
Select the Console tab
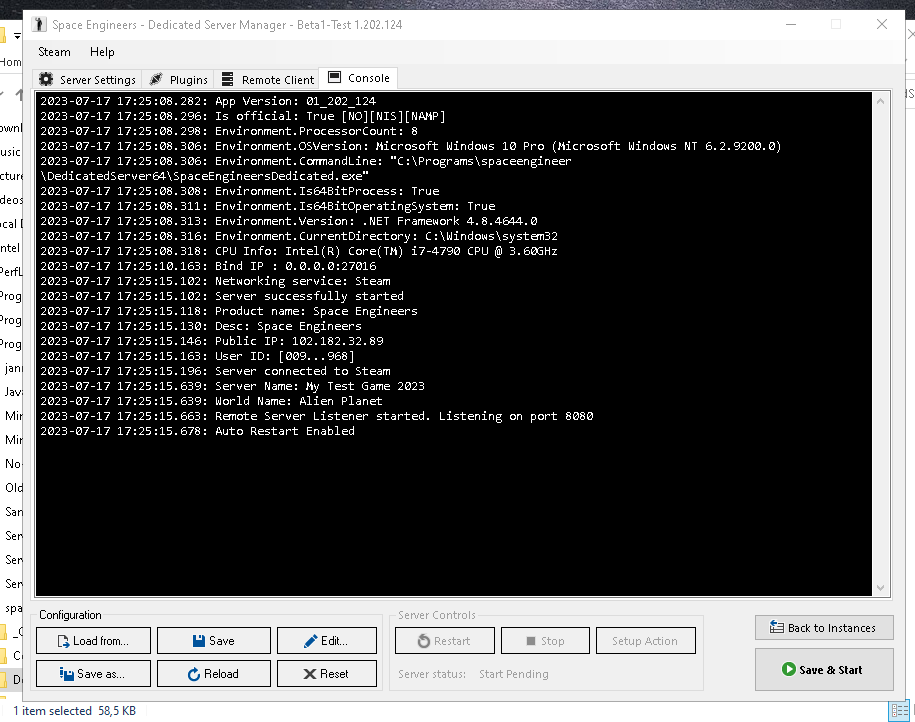click(x=358, y=78)
